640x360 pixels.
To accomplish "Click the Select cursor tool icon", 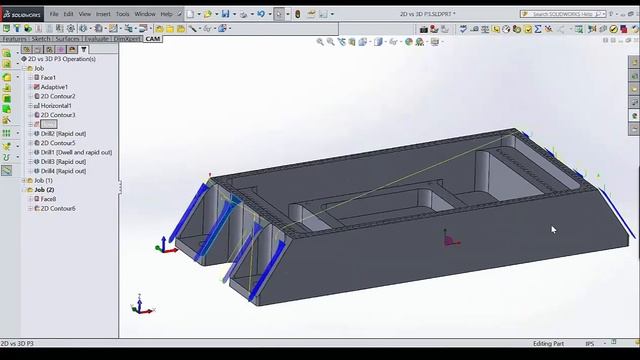I will [x=279, y=14].
